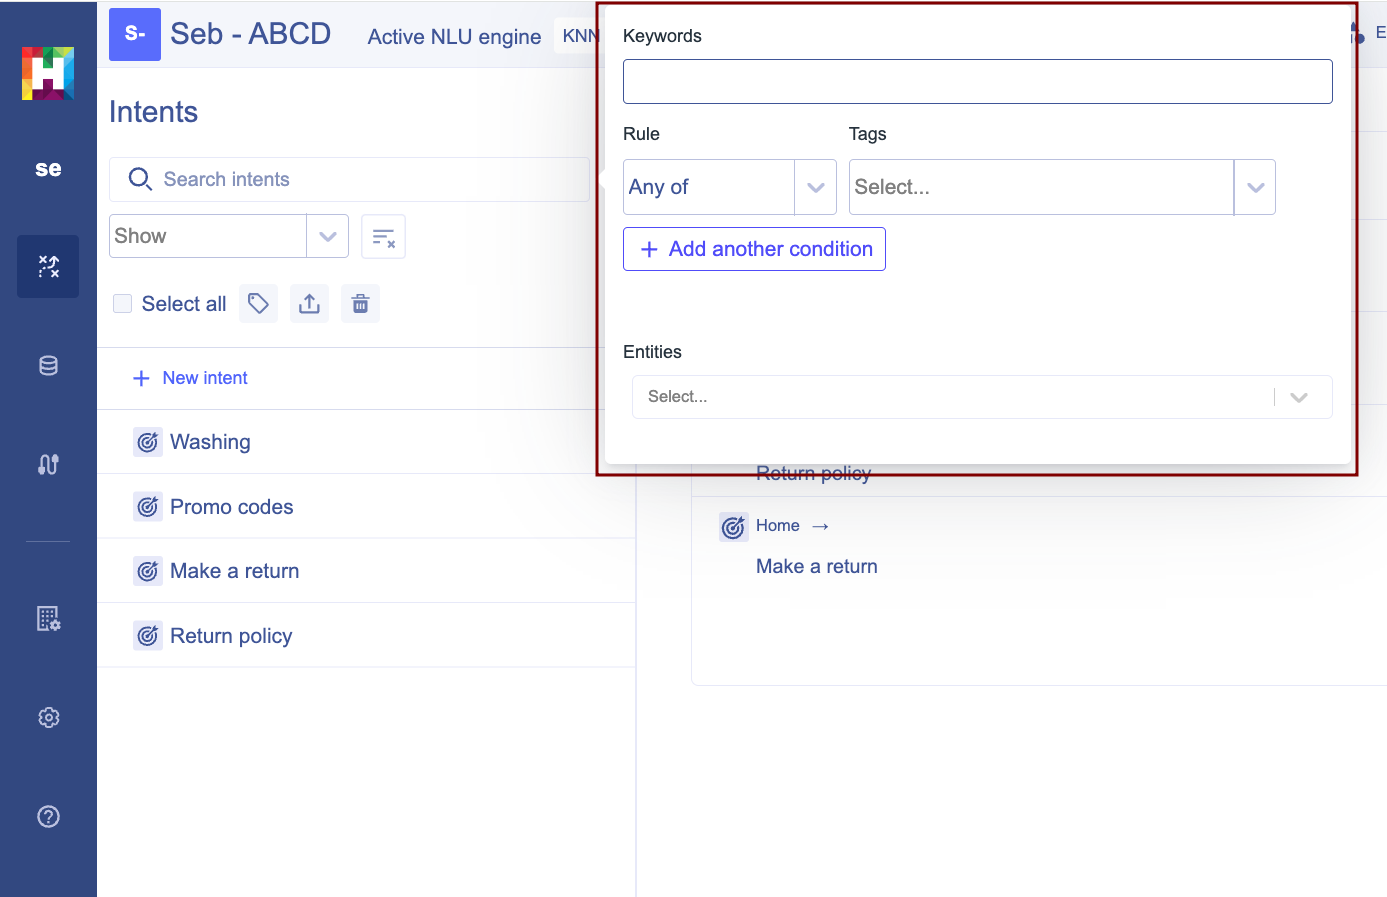Tag selected intents using the tag icon
The width and height of the screenshot is (1387, 897).
click(x=258, y=303)
